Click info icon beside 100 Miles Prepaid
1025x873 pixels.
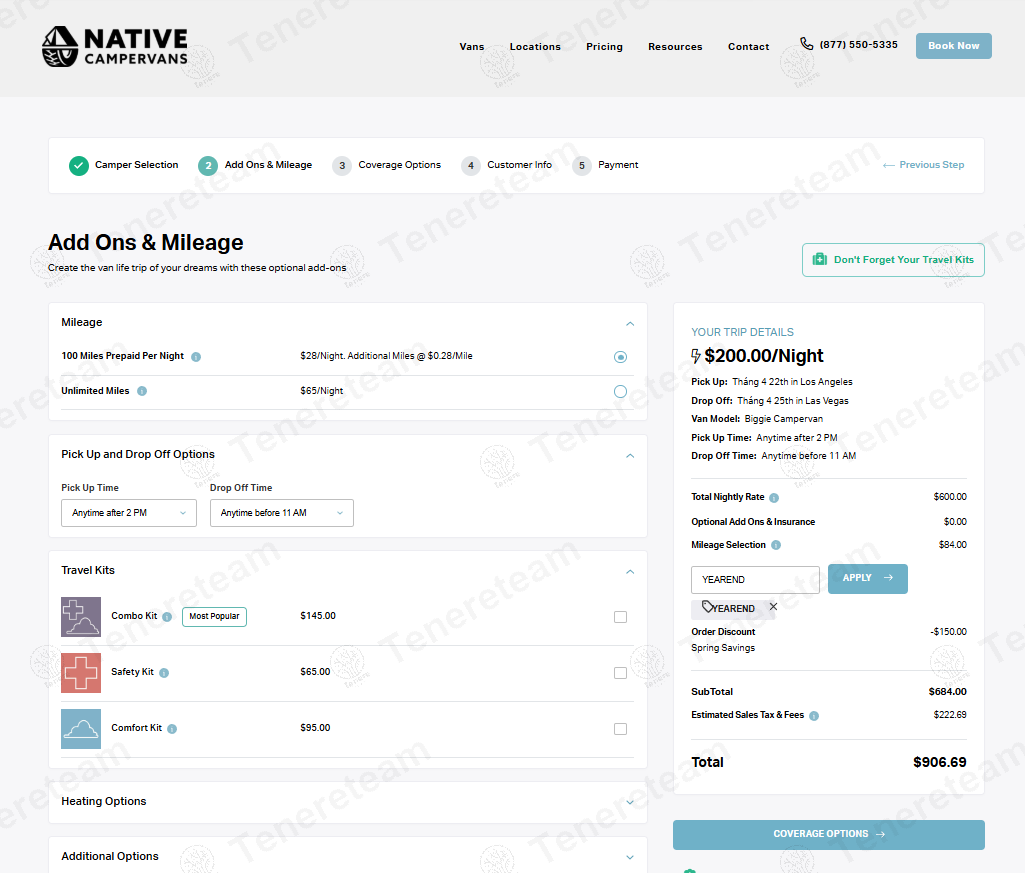coord(196,357)
